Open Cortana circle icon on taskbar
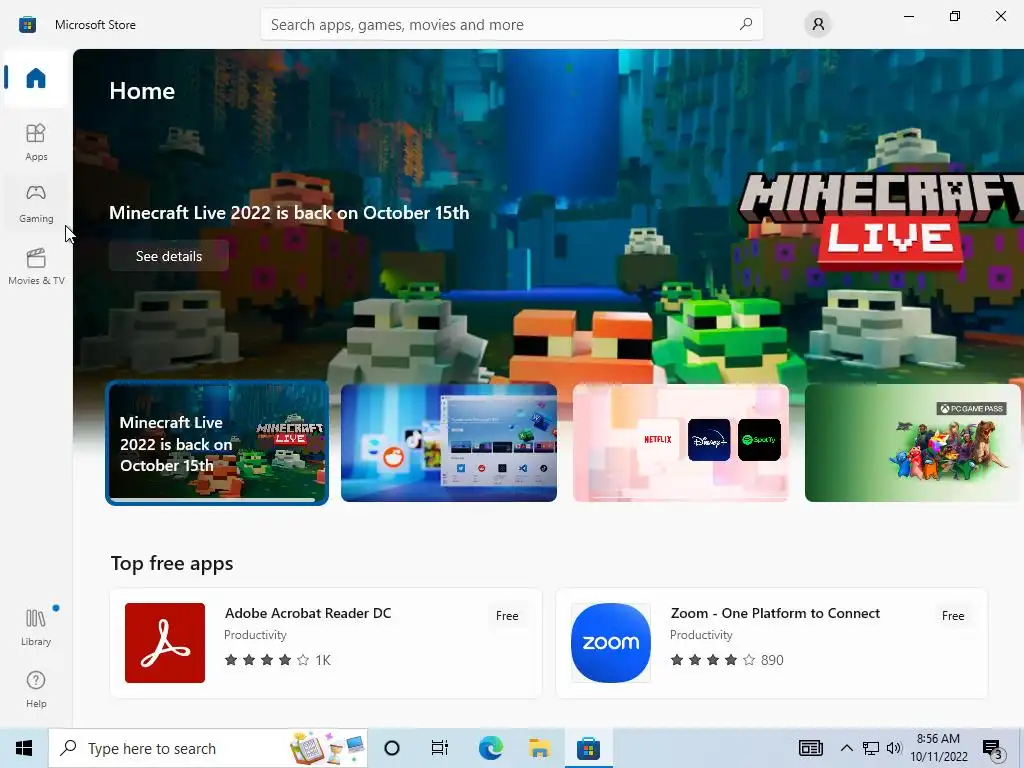The height and width of the screenshot is (768, 1024). [391, 748]
